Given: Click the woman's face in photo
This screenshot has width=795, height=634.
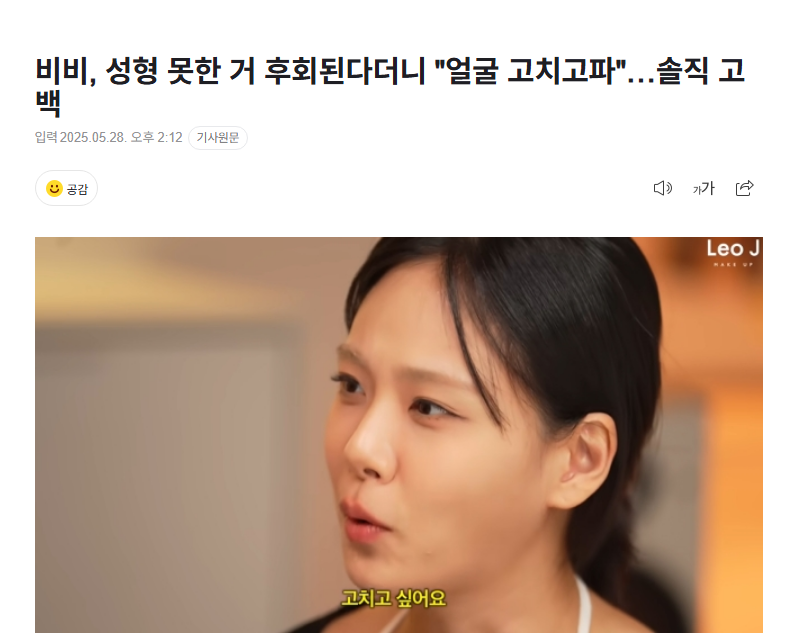Looking at the screenshot, I should click(456, 436).
